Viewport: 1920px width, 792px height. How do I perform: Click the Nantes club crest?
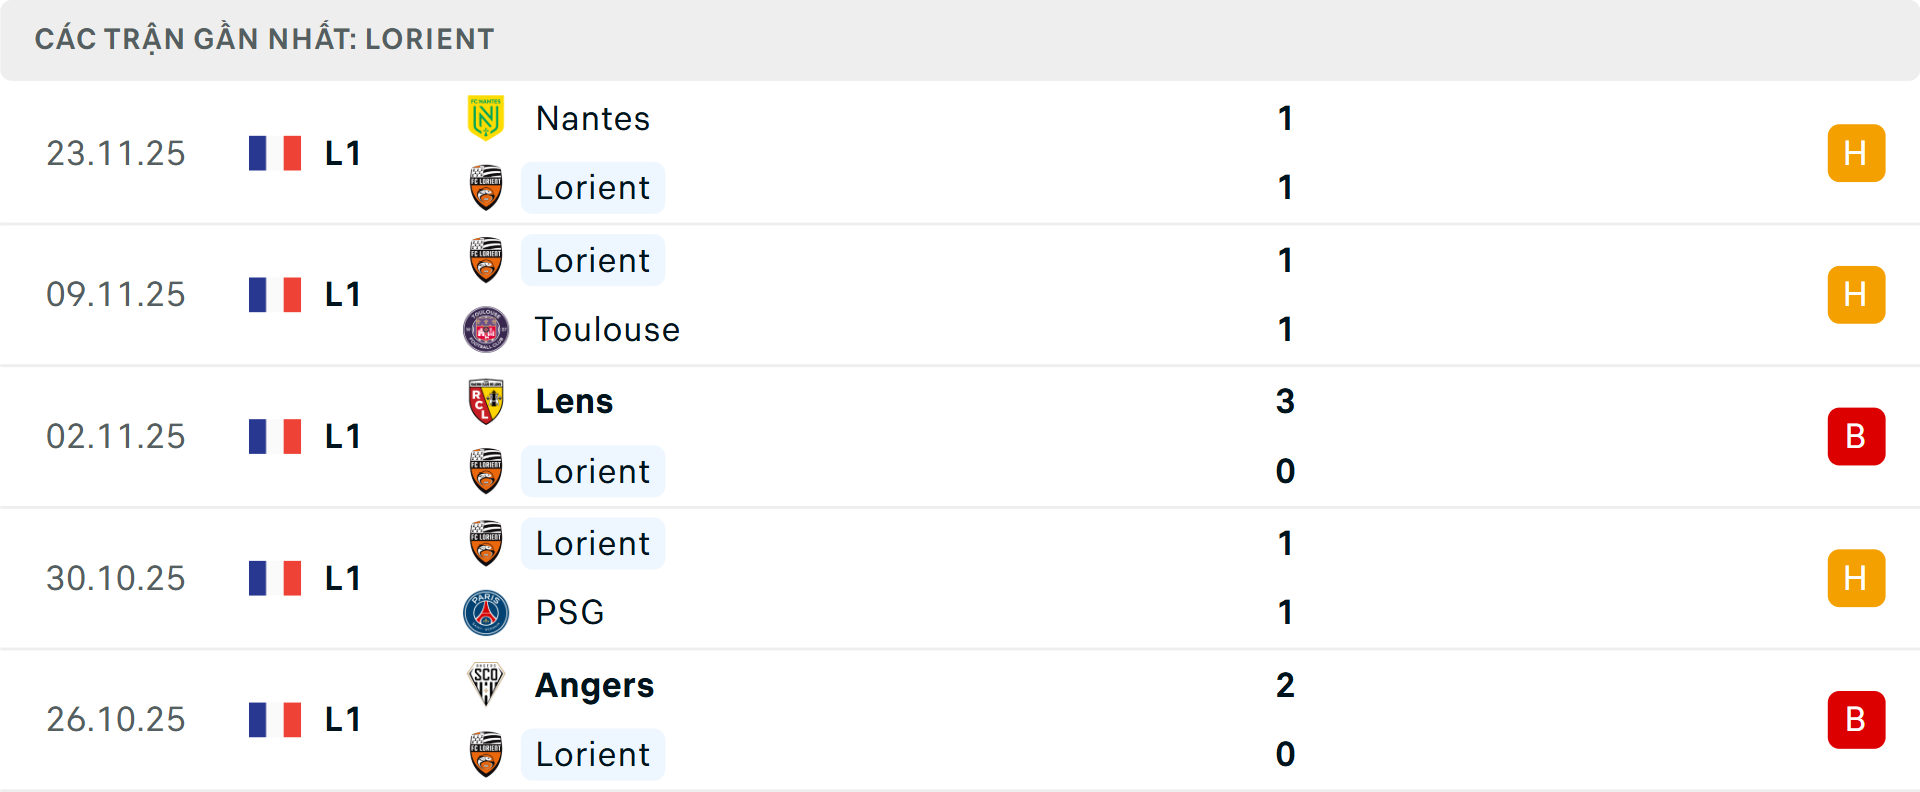tap(487, 118)
